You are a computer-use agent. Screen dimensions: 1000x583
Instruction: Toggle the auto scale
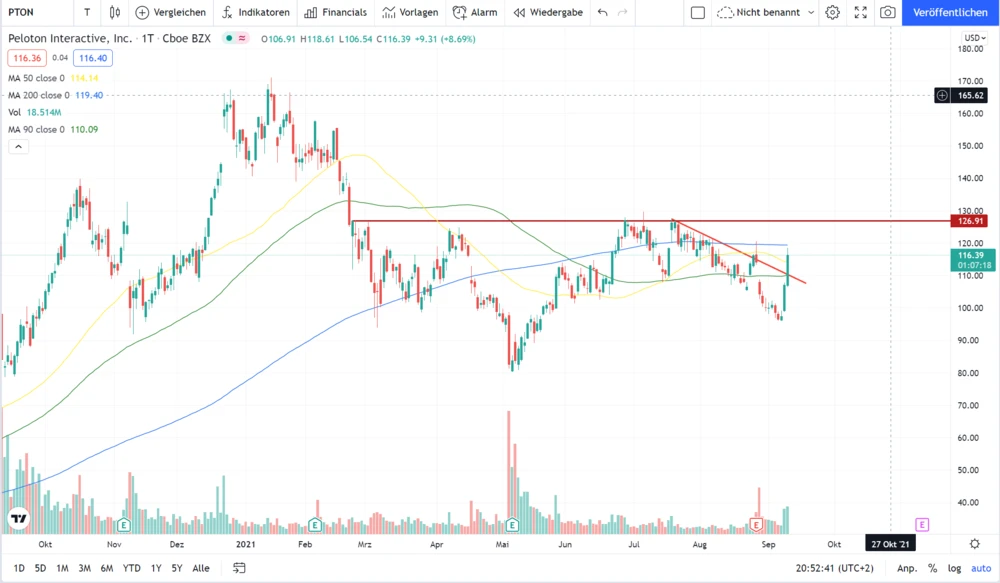pyautogui.click(x=981, y=568)
